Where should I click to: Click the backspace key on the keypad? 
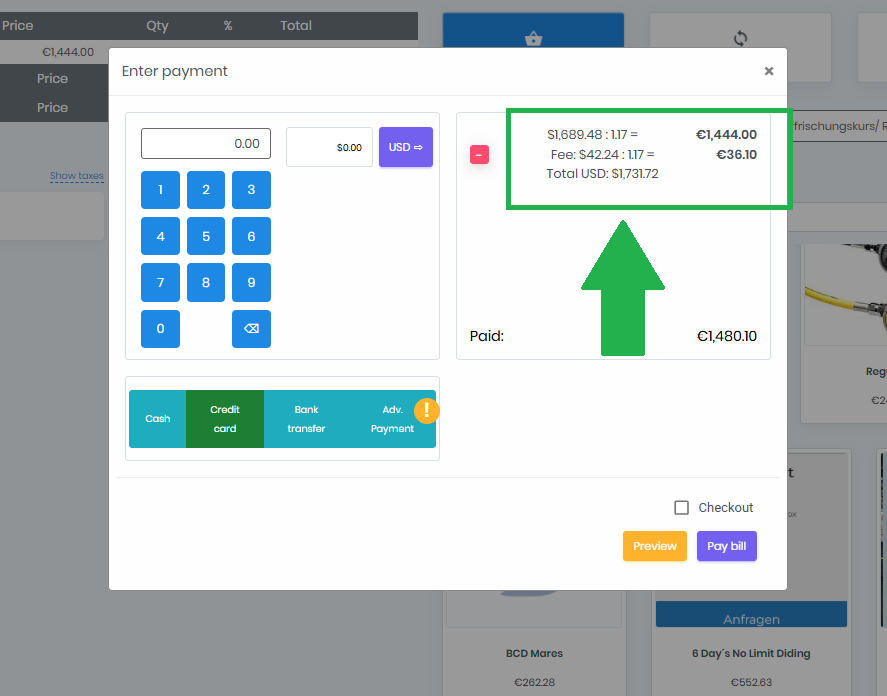coord(251,329)
